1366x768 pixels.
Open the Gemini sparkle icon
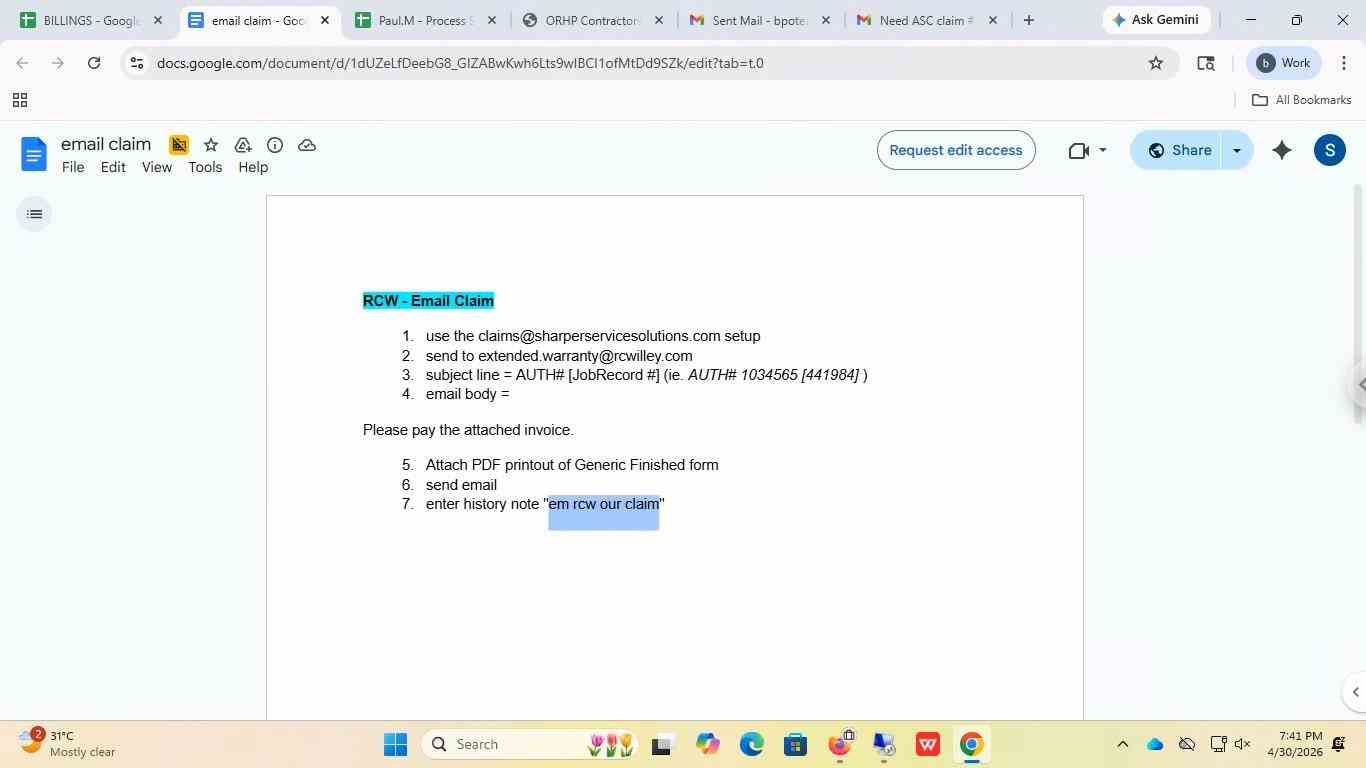[1282, 150]
